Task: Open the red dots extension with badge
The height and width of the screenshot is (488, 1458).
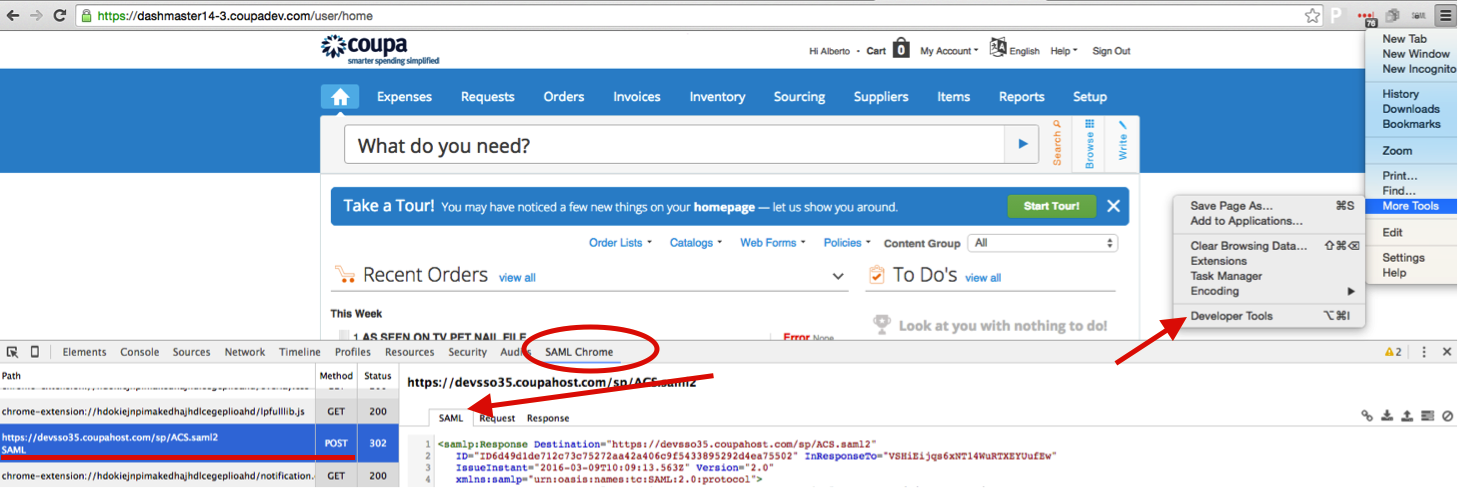Action: 1366,17
